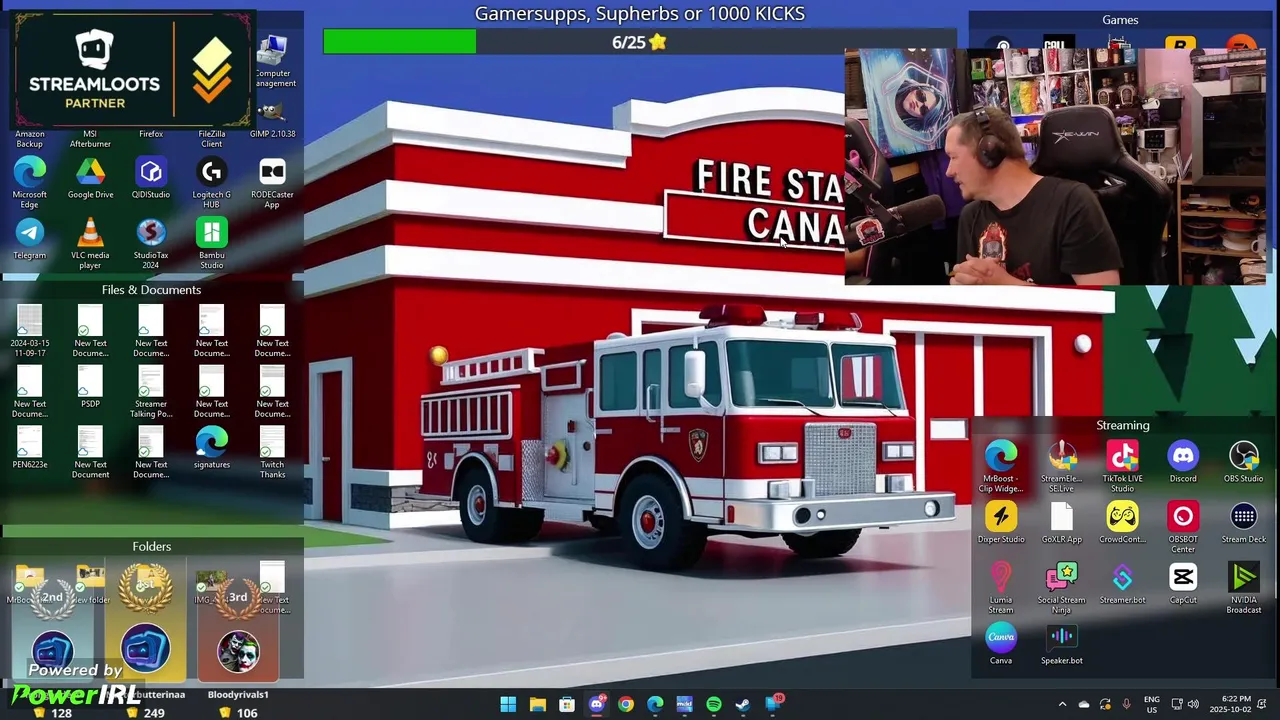
Task: Click the Windows Start button
Action: pyautogui.click(x=508, y=704)
